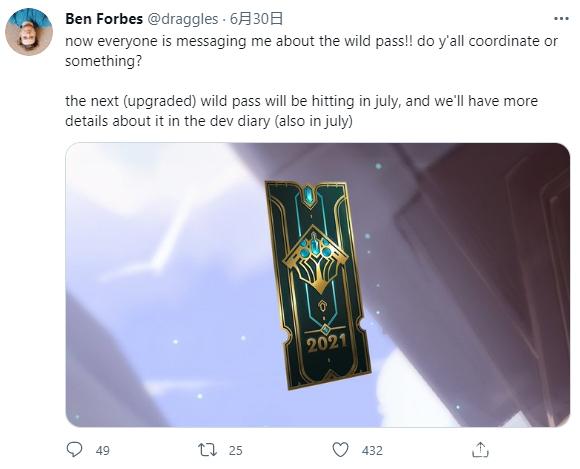Click the tweet text about coordinating messages
Viewport: 580px width, 469px height.
[311, 51]
